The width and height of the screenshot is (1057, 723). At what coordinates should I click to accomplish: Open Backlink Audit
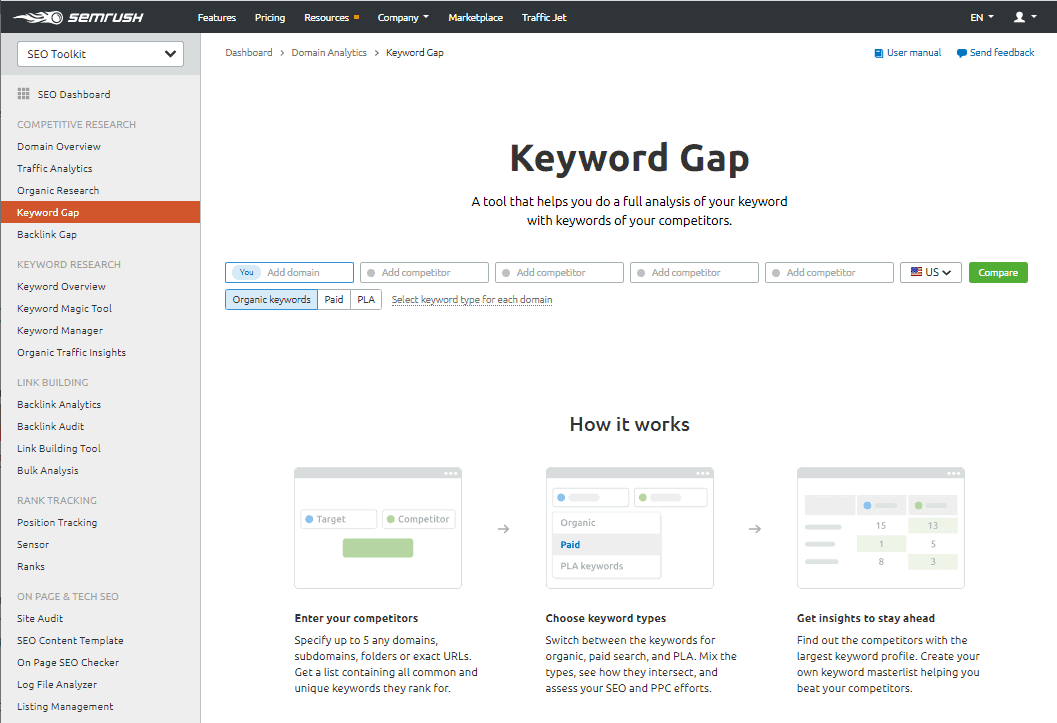(51, 427)
